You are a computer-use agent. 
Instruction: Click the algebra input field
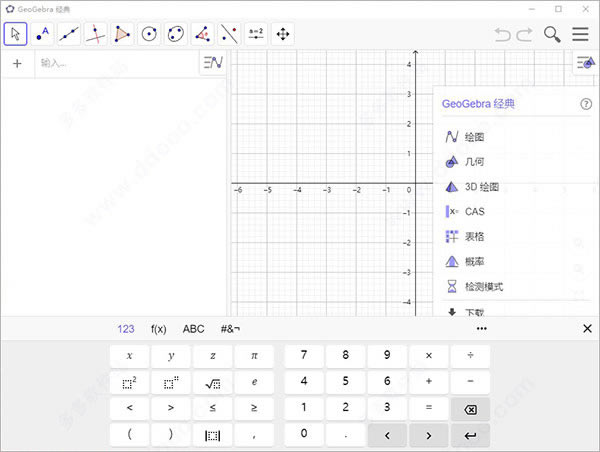pos(115,63)
